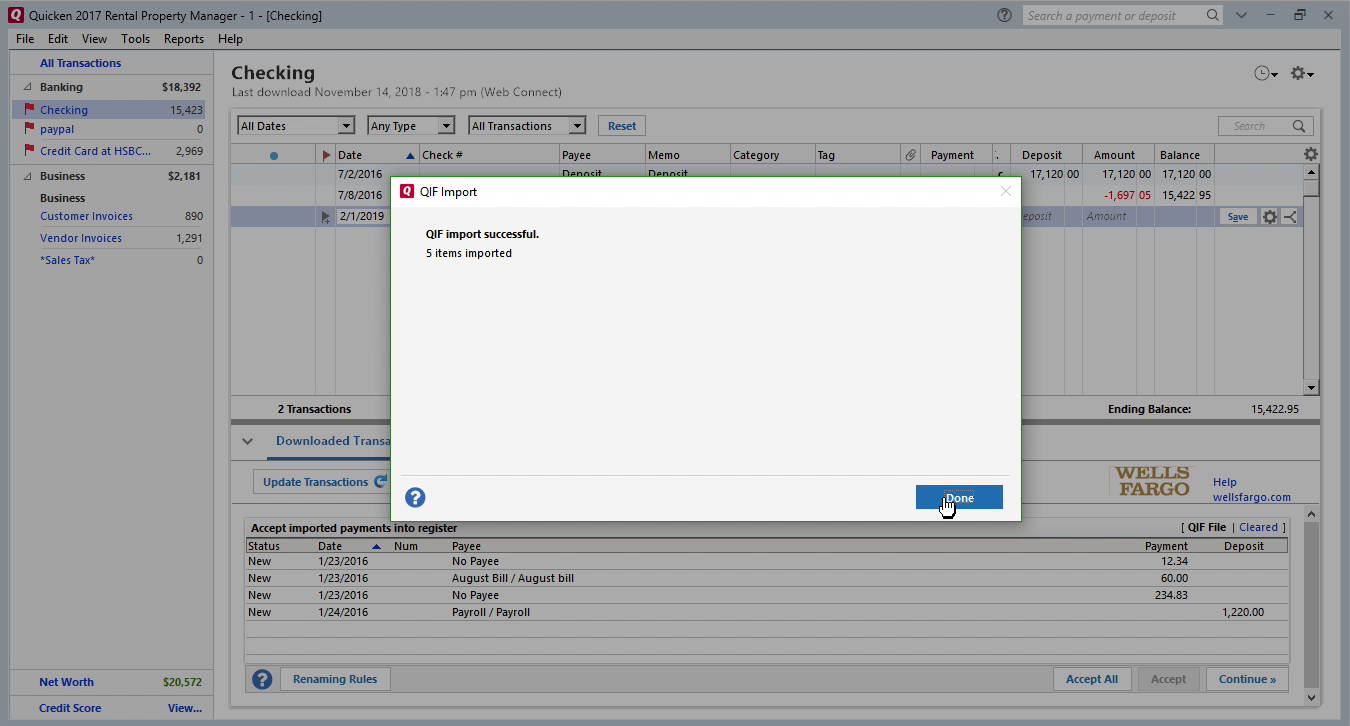Viewport: 1350px width, 726px height.
Task: Click help icon beside Renaming Rules
Action: point(262,680)
